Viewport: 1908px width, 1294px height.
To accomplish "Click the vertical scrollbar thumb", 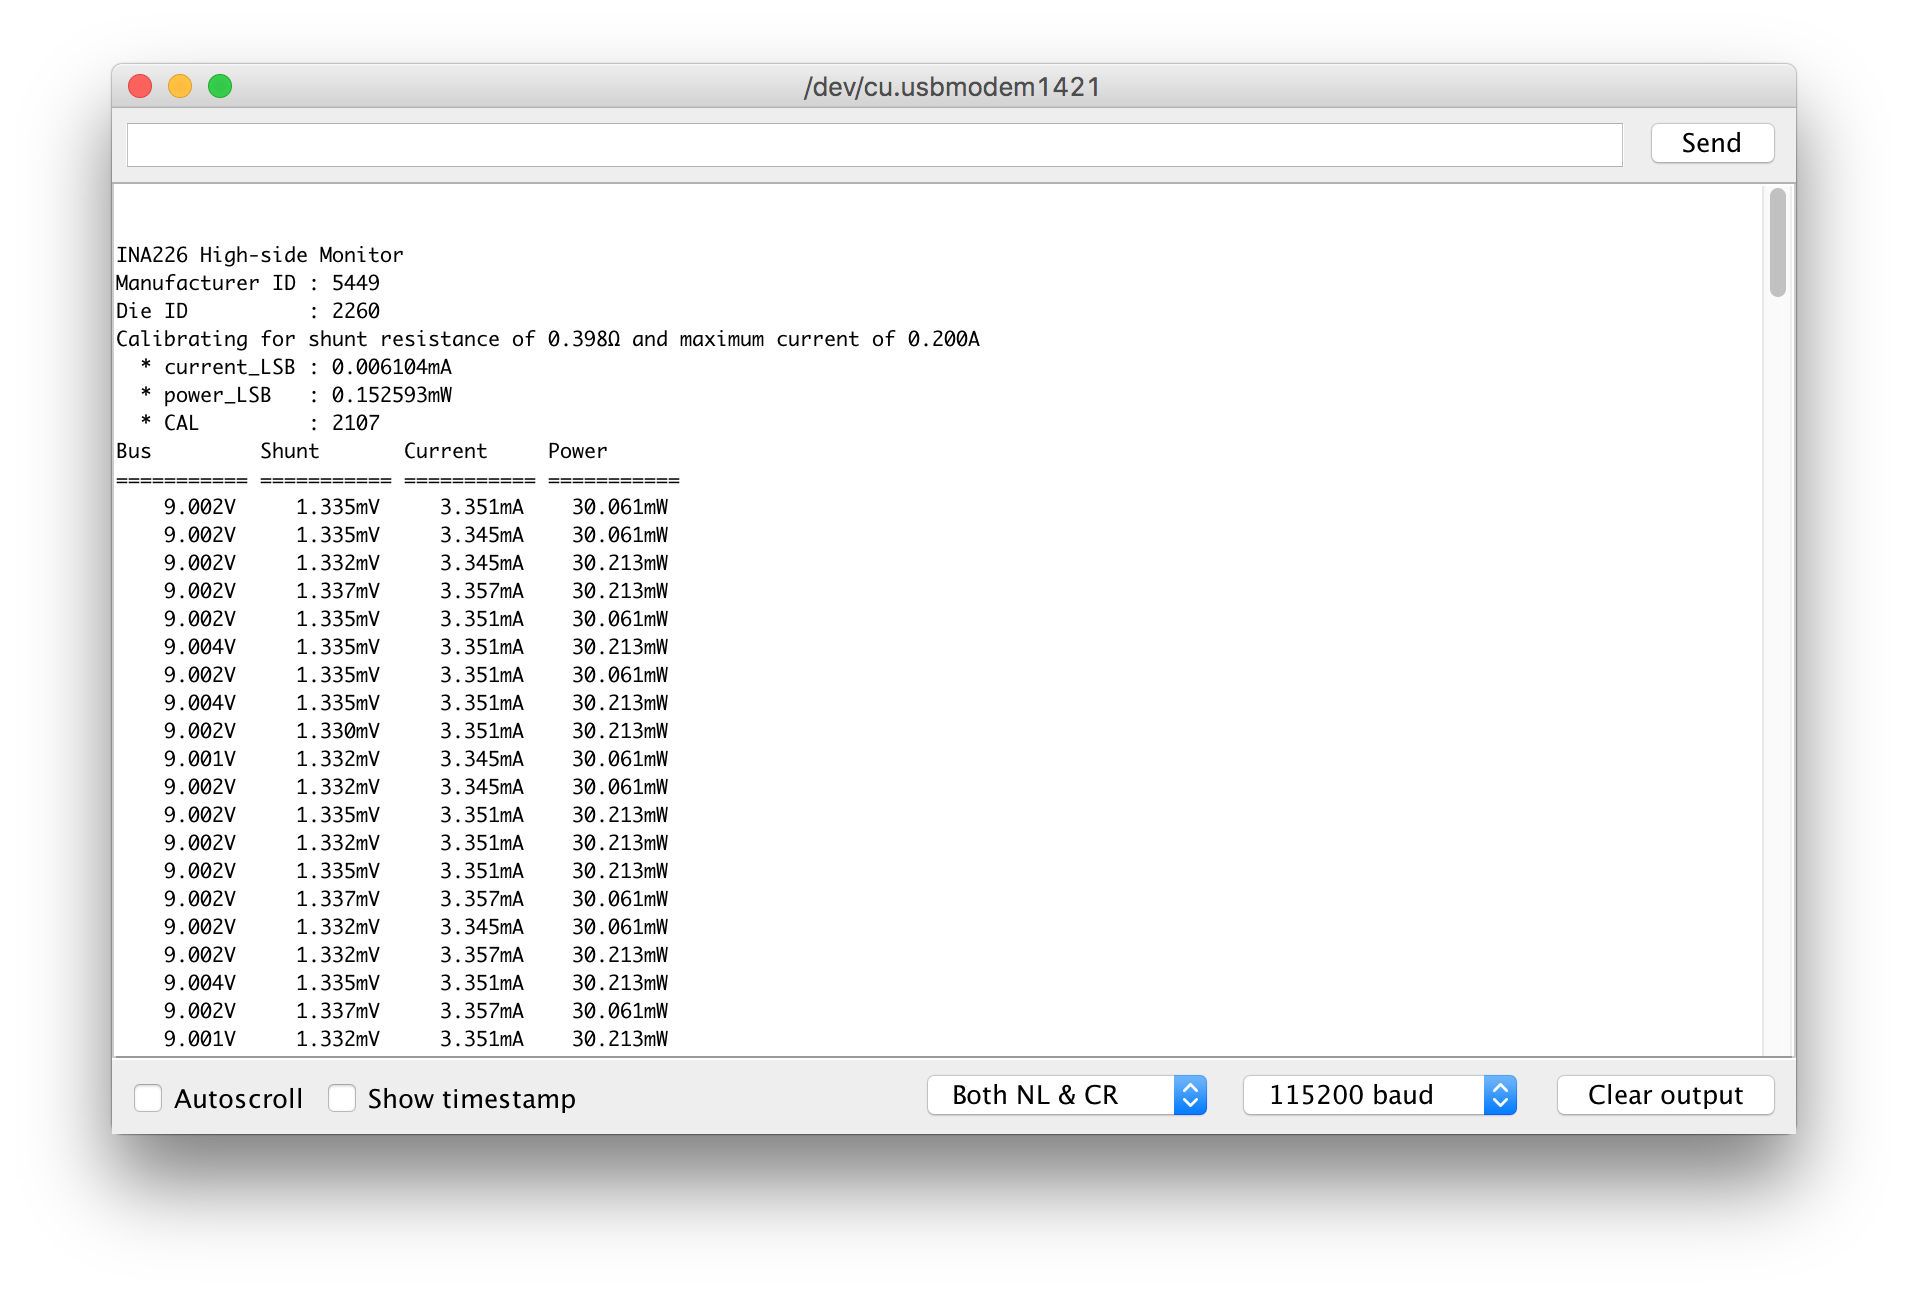I will [1777, 243].
